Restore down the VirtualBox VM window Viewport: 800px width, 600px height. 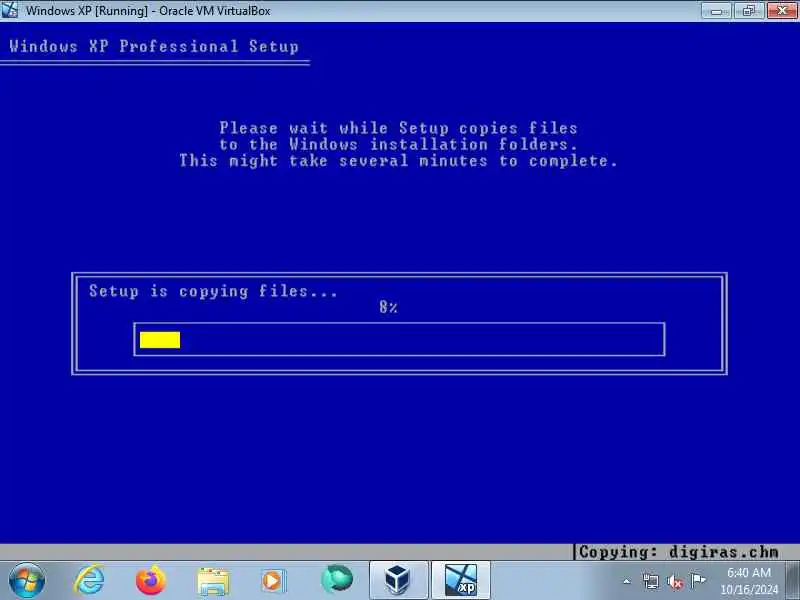pos(749,10)
